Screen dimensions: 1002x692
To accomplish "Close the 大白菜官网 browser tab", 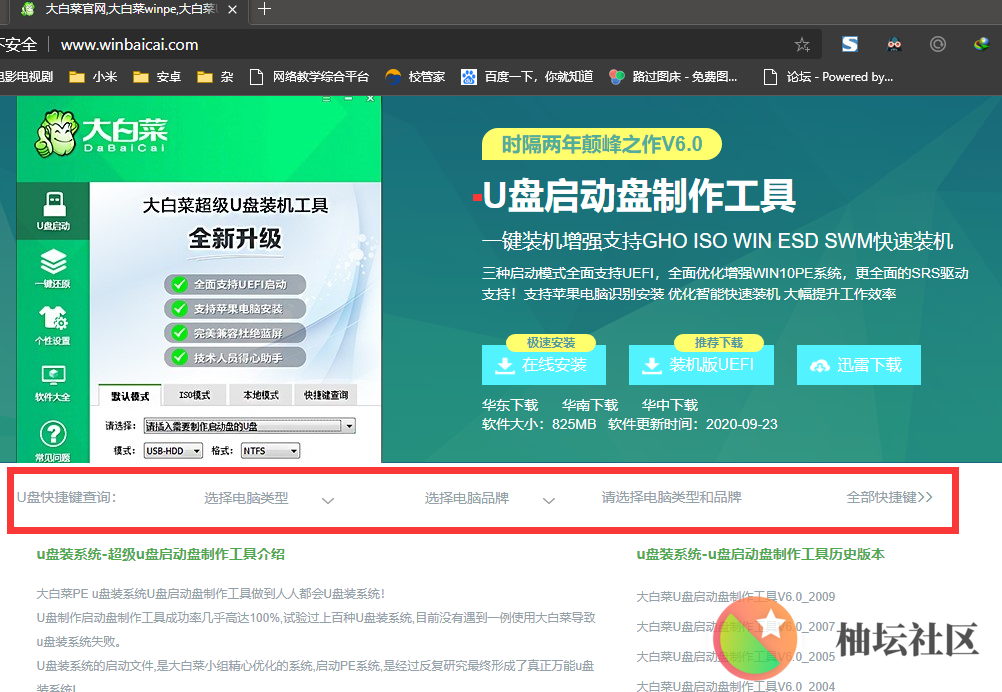I will (233, 10).
